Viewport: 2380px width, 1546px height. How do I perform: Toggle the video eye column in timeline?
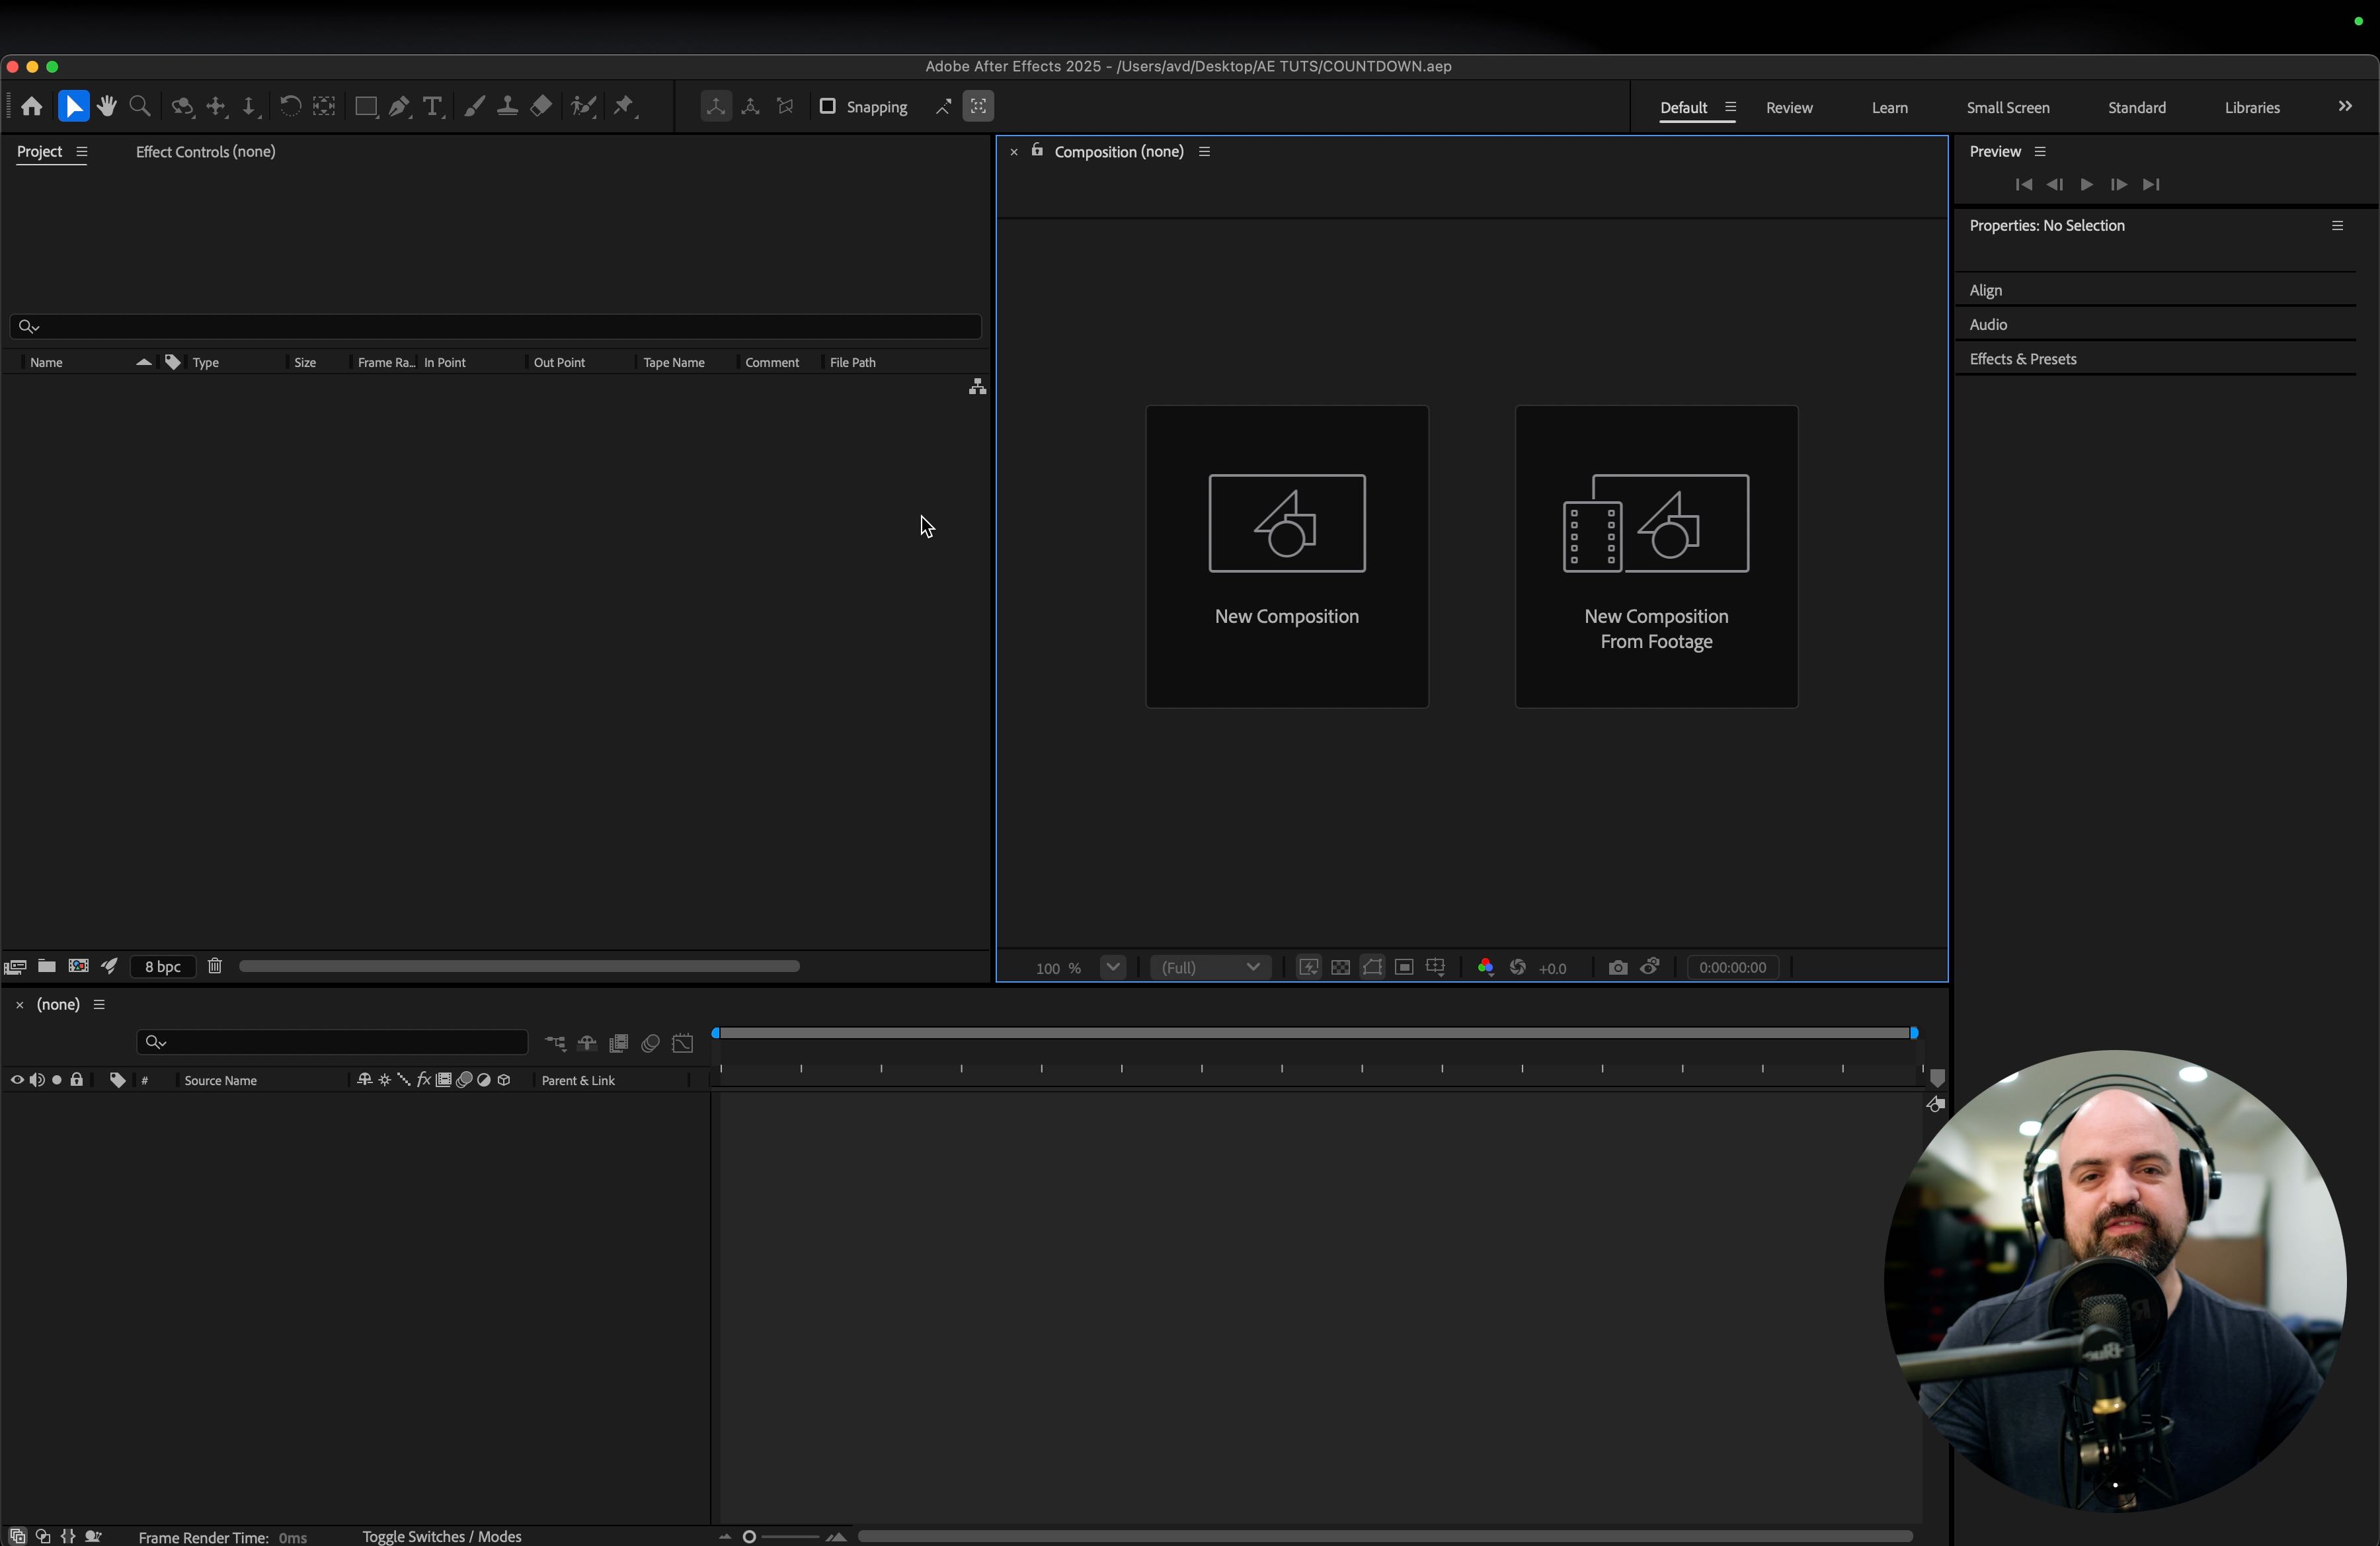pos(17,1080)
